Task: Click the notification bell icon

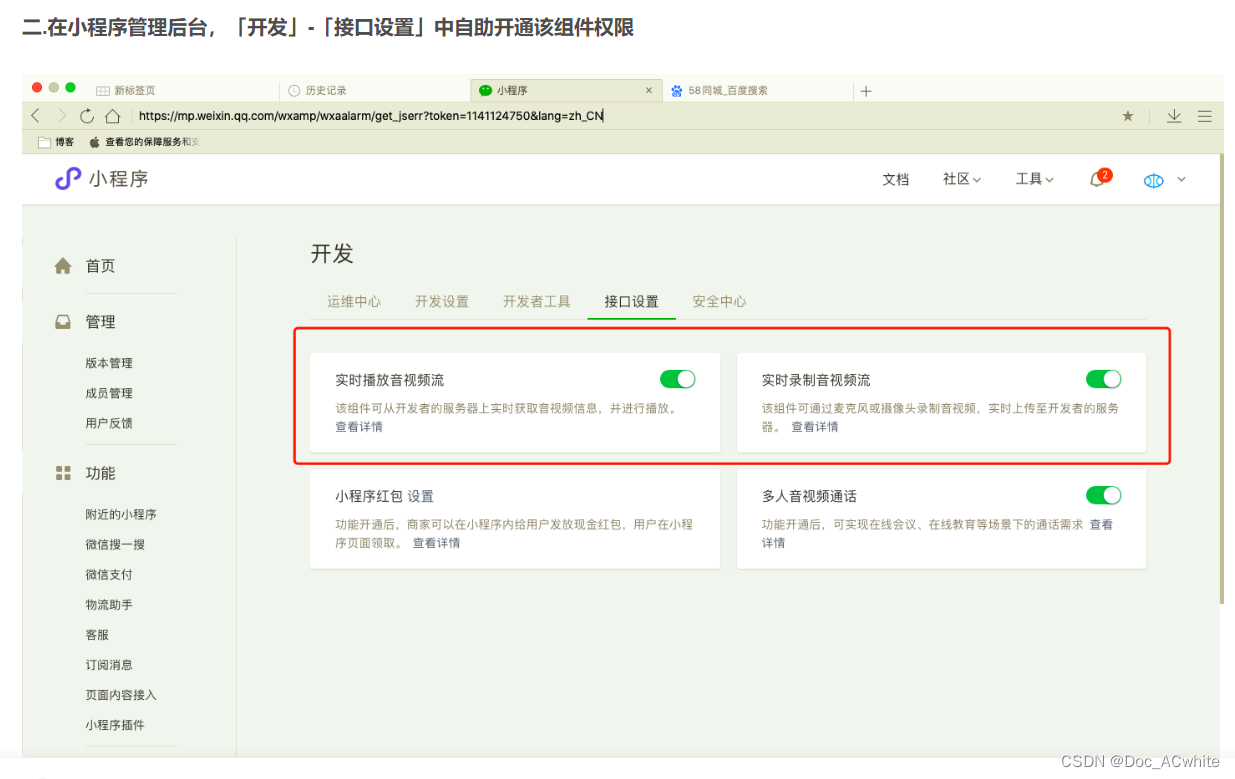Action: pos(1097,180)
